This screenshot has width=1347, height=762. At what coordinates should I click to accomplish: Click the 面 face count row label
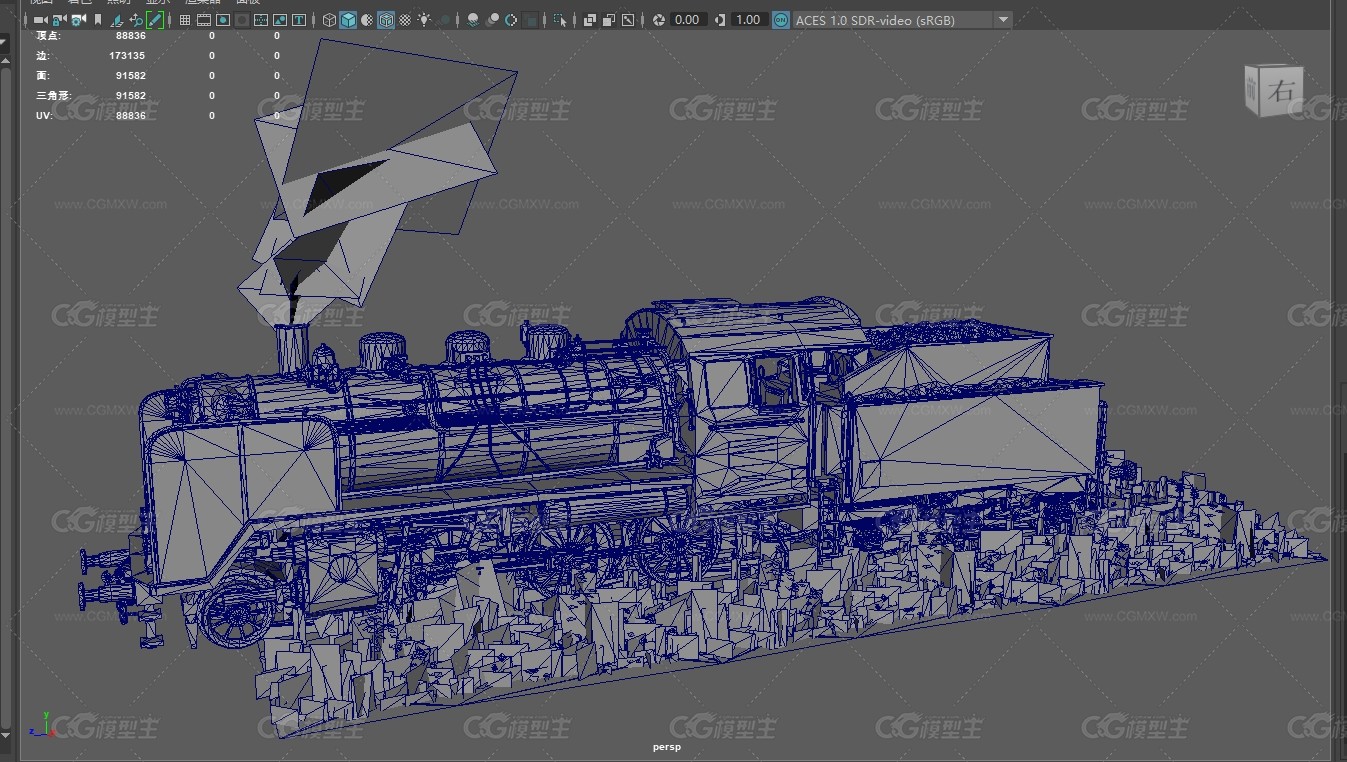point(42,76)
